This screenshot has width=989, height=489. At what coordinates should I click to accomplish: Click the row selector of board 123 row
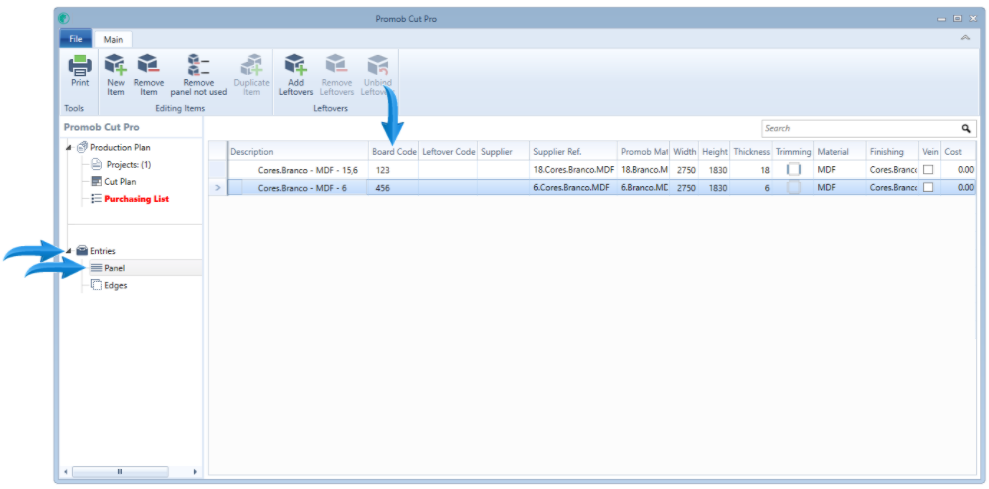pos(218,170)
